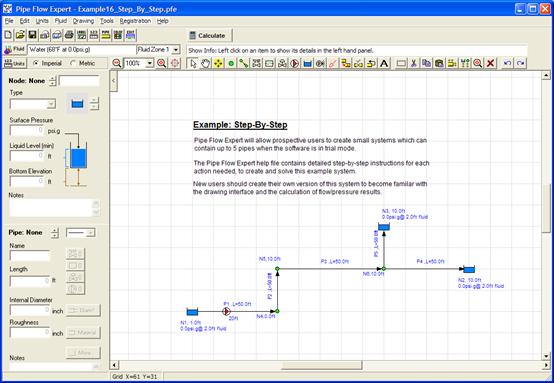Click the Internal Diameter input field
Screen dimensions: 554x383
point(30,310)
